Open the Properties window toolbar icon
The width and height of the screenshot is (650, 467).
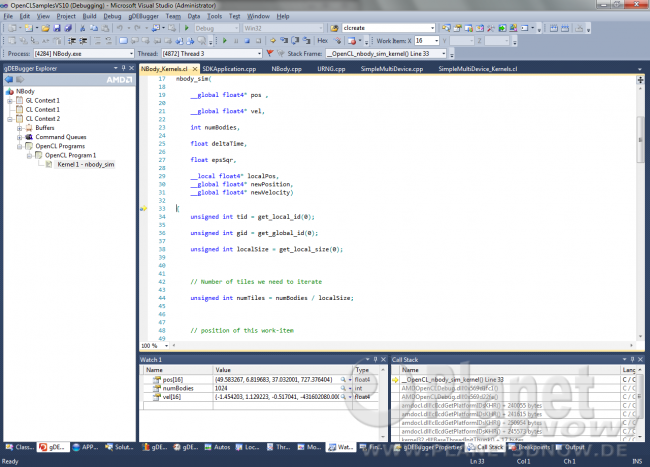coord(457,28)
